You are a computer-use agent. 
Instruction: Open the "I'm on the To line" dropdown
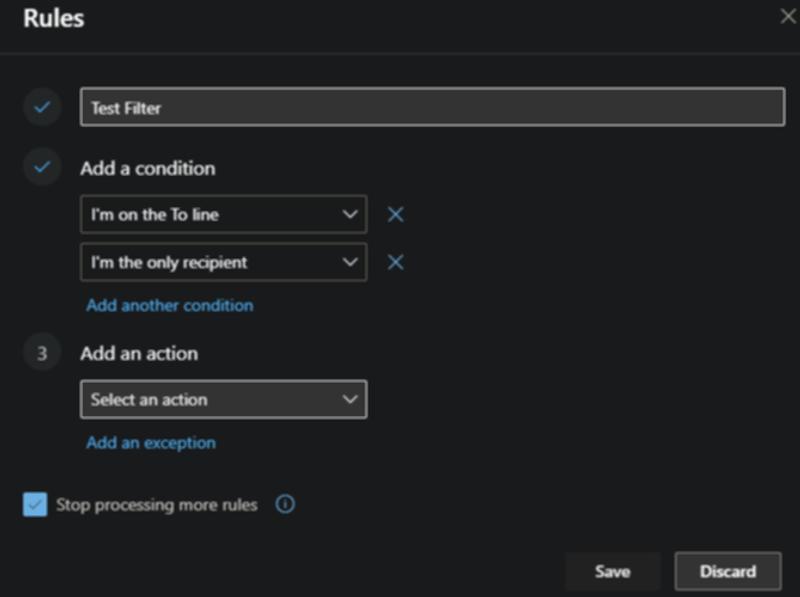(x=210, y=214)
